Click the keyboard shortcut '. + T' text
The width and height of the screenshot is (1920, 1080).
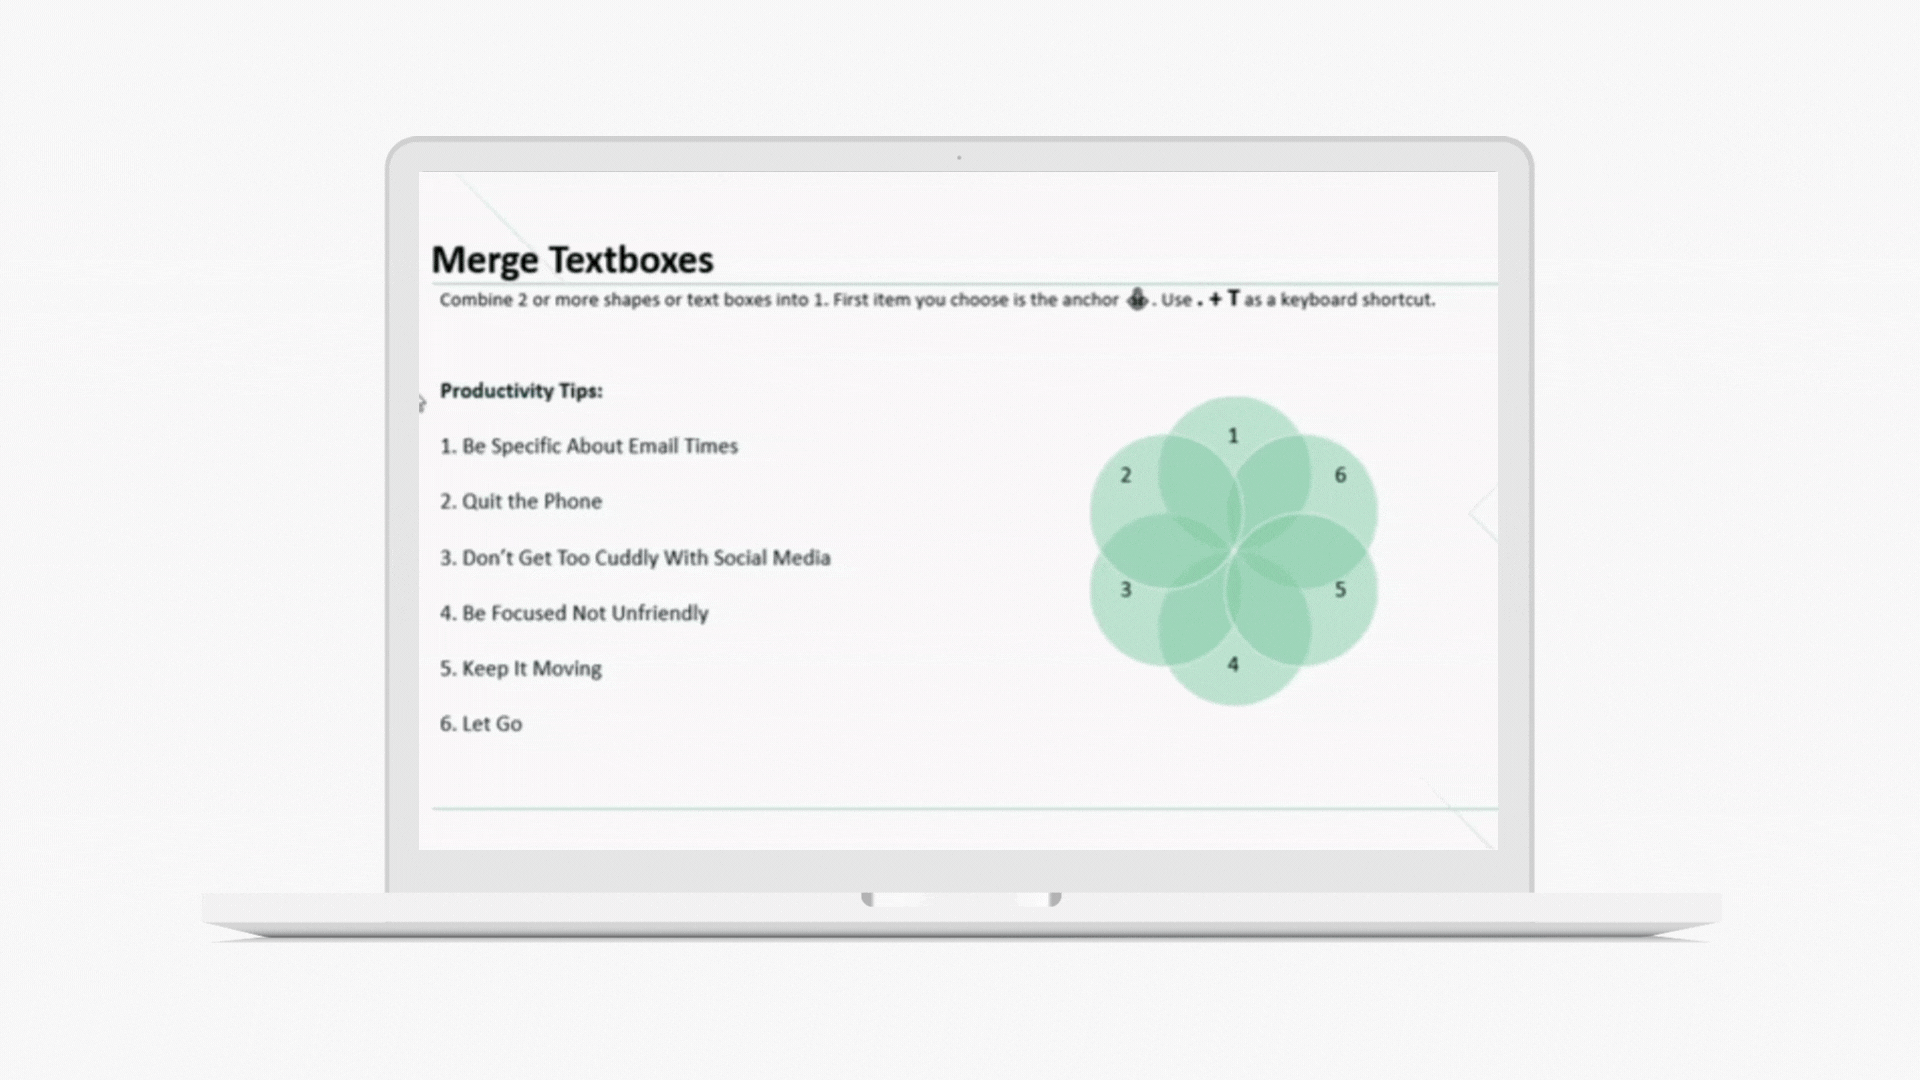[1218, 299]
